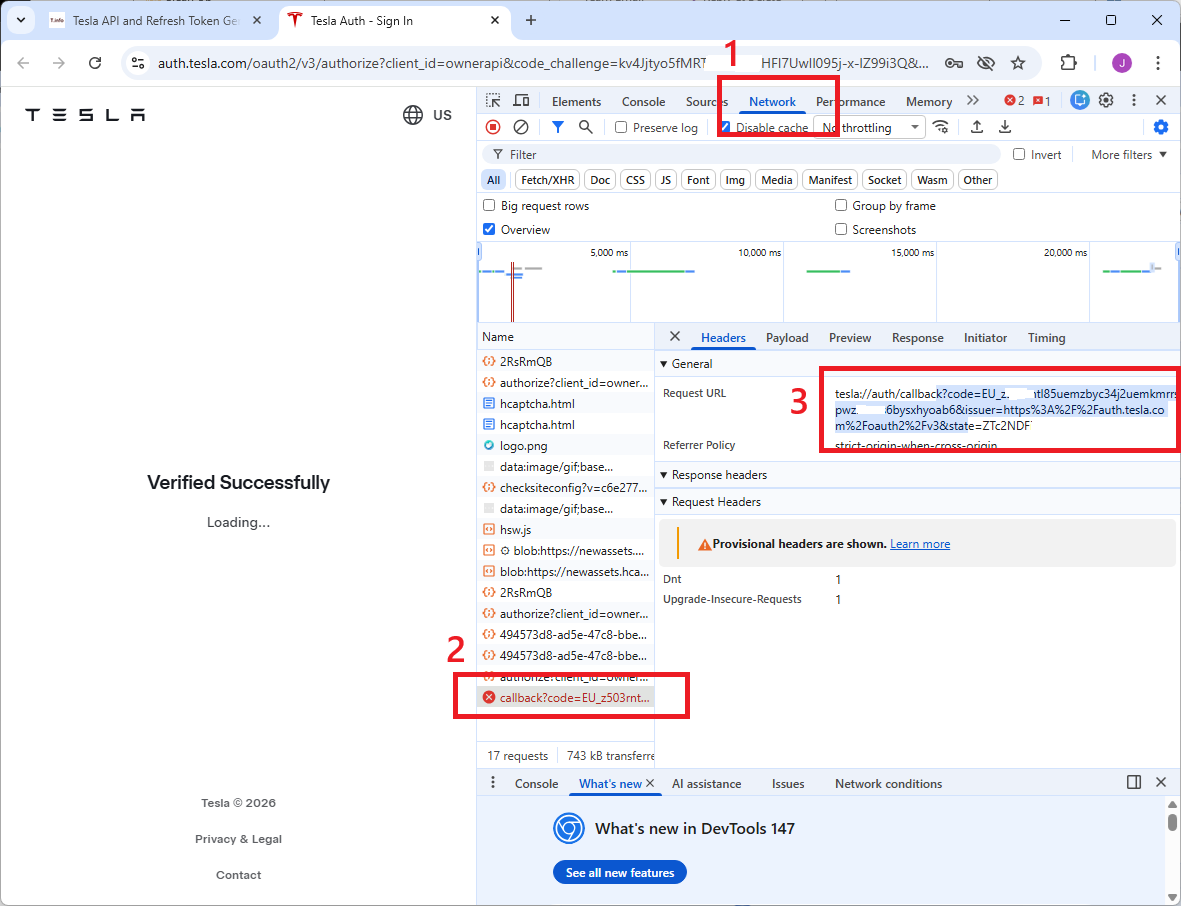Switch to Tesla API and Refresh Token browser tab
Viewport: 1181px width, 906px height.
point(156,21)
